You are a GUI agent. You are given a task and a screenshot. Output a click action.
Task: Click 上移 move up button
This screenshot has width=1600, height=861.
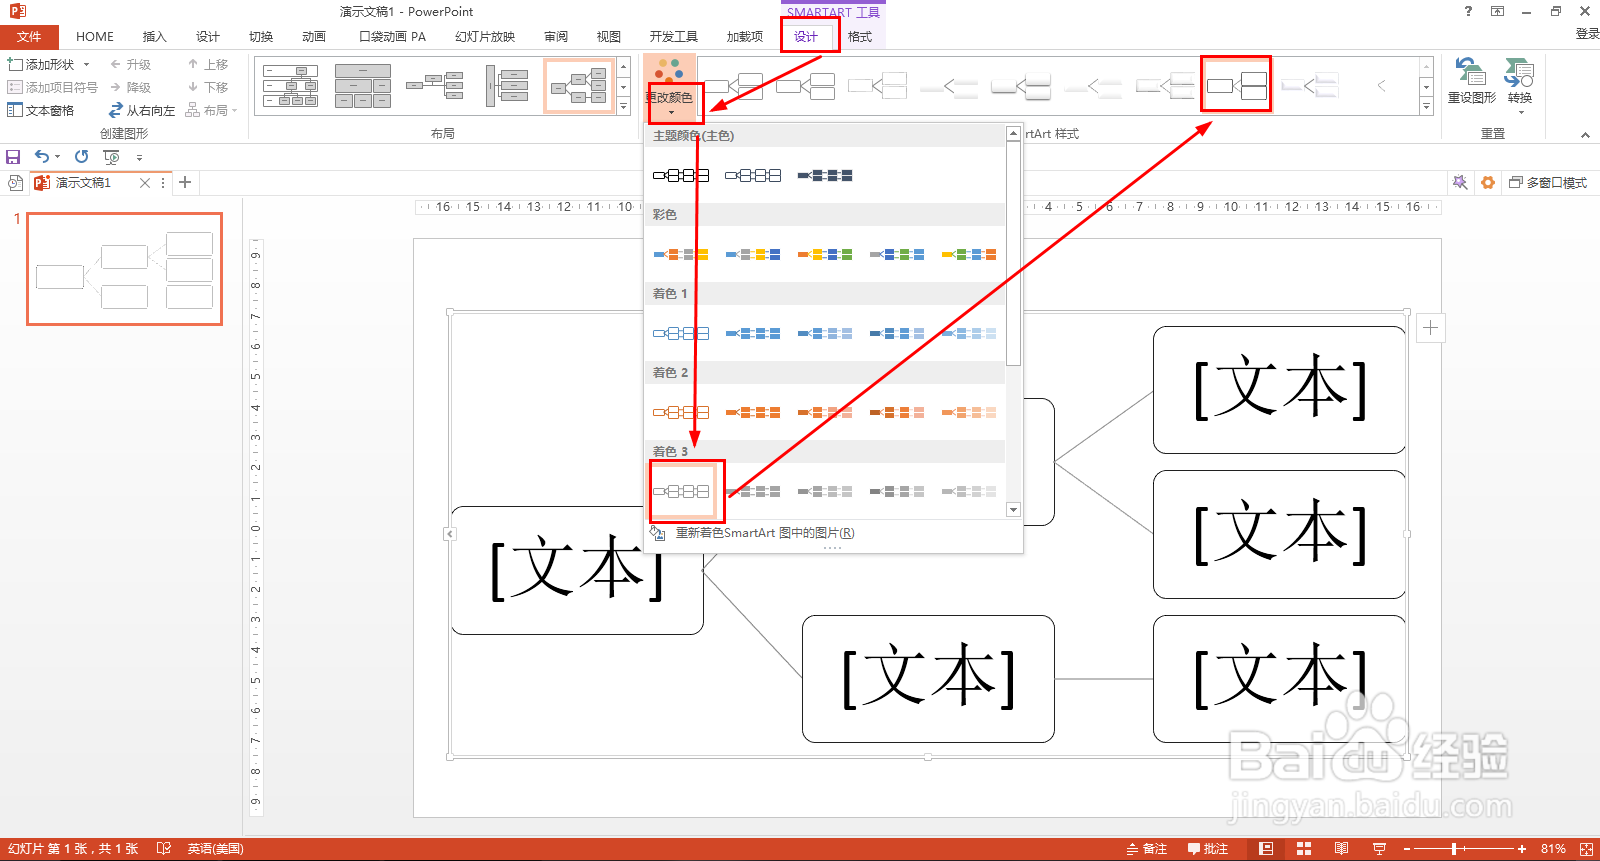(x=208, y=64)
